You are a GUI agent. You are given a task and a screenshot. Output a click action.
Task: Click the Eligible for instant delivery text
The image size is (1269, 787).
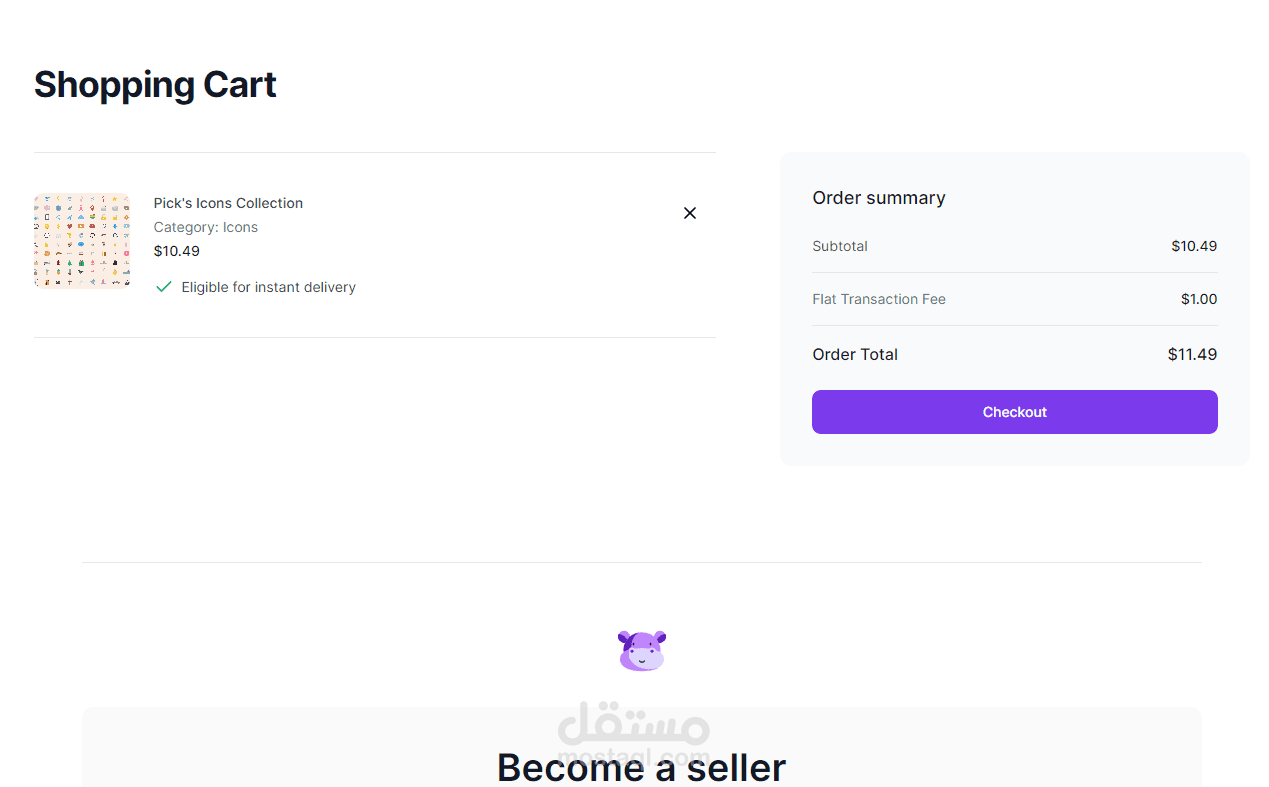pyautogui.click(x=268, y=287)
